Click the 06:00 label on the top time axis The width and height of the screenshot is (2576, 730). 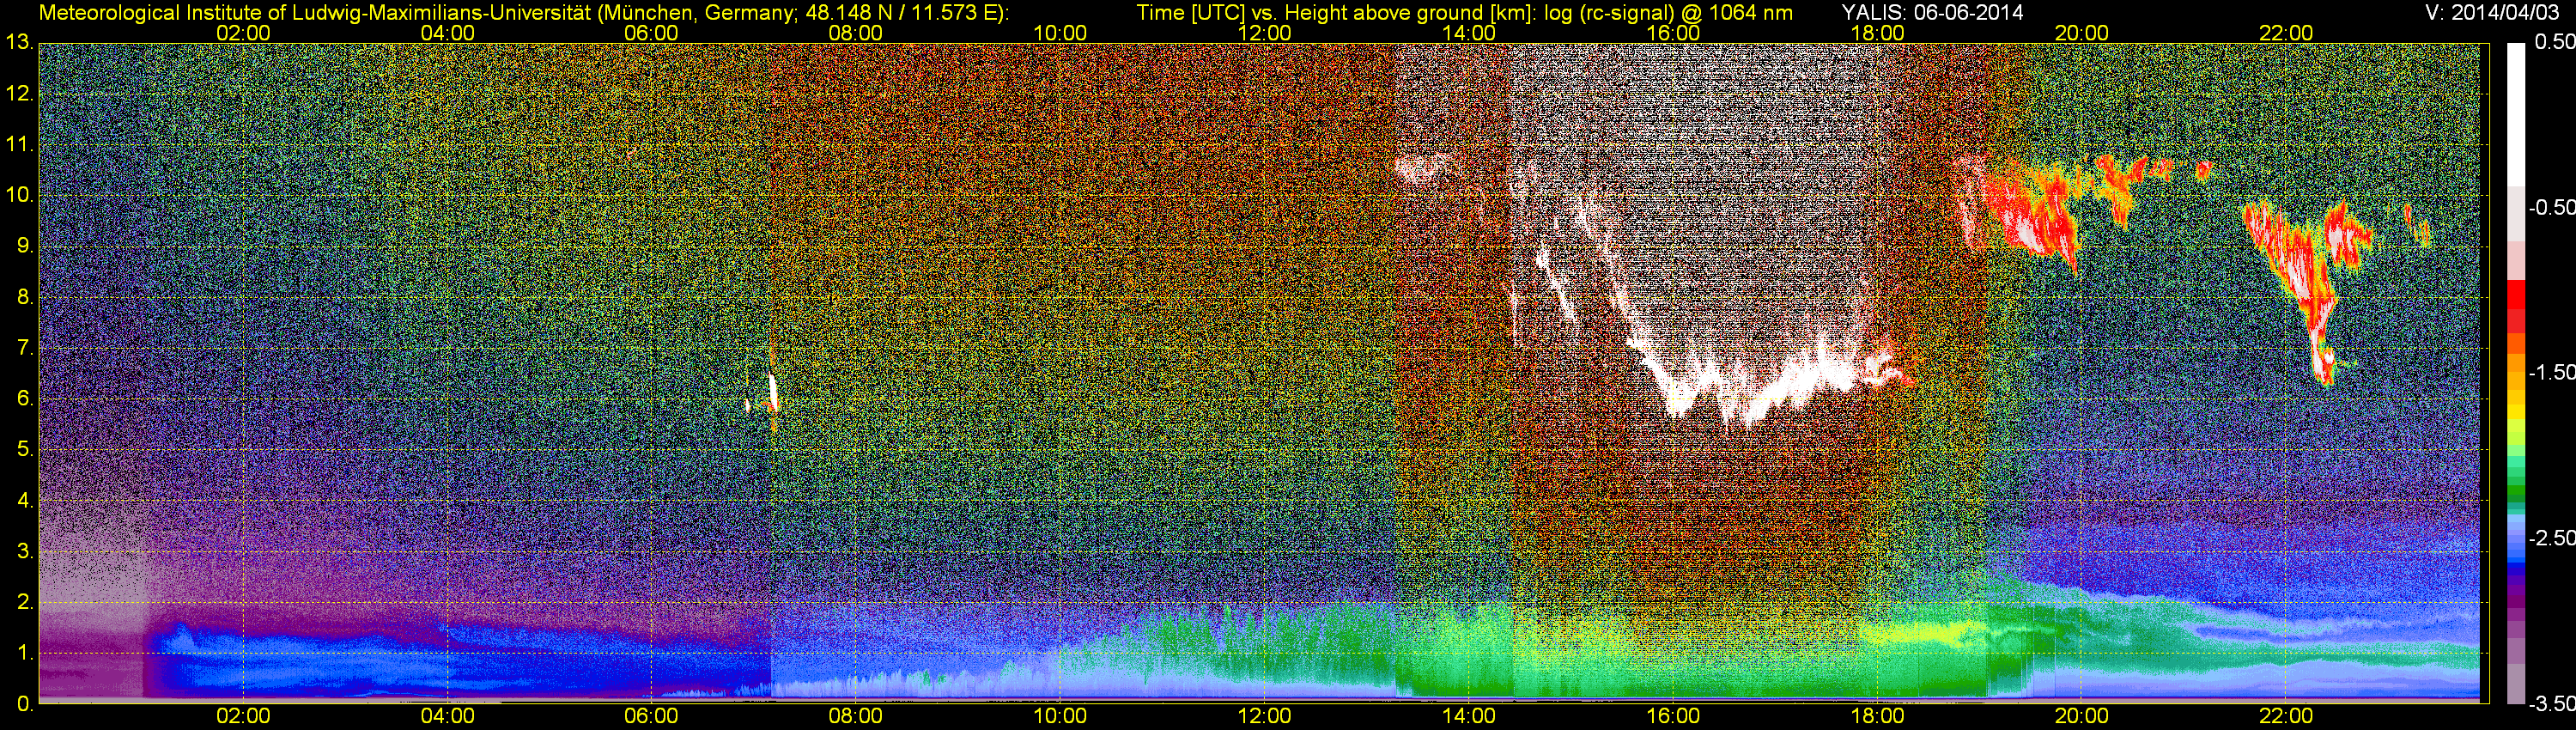(651, 33)
